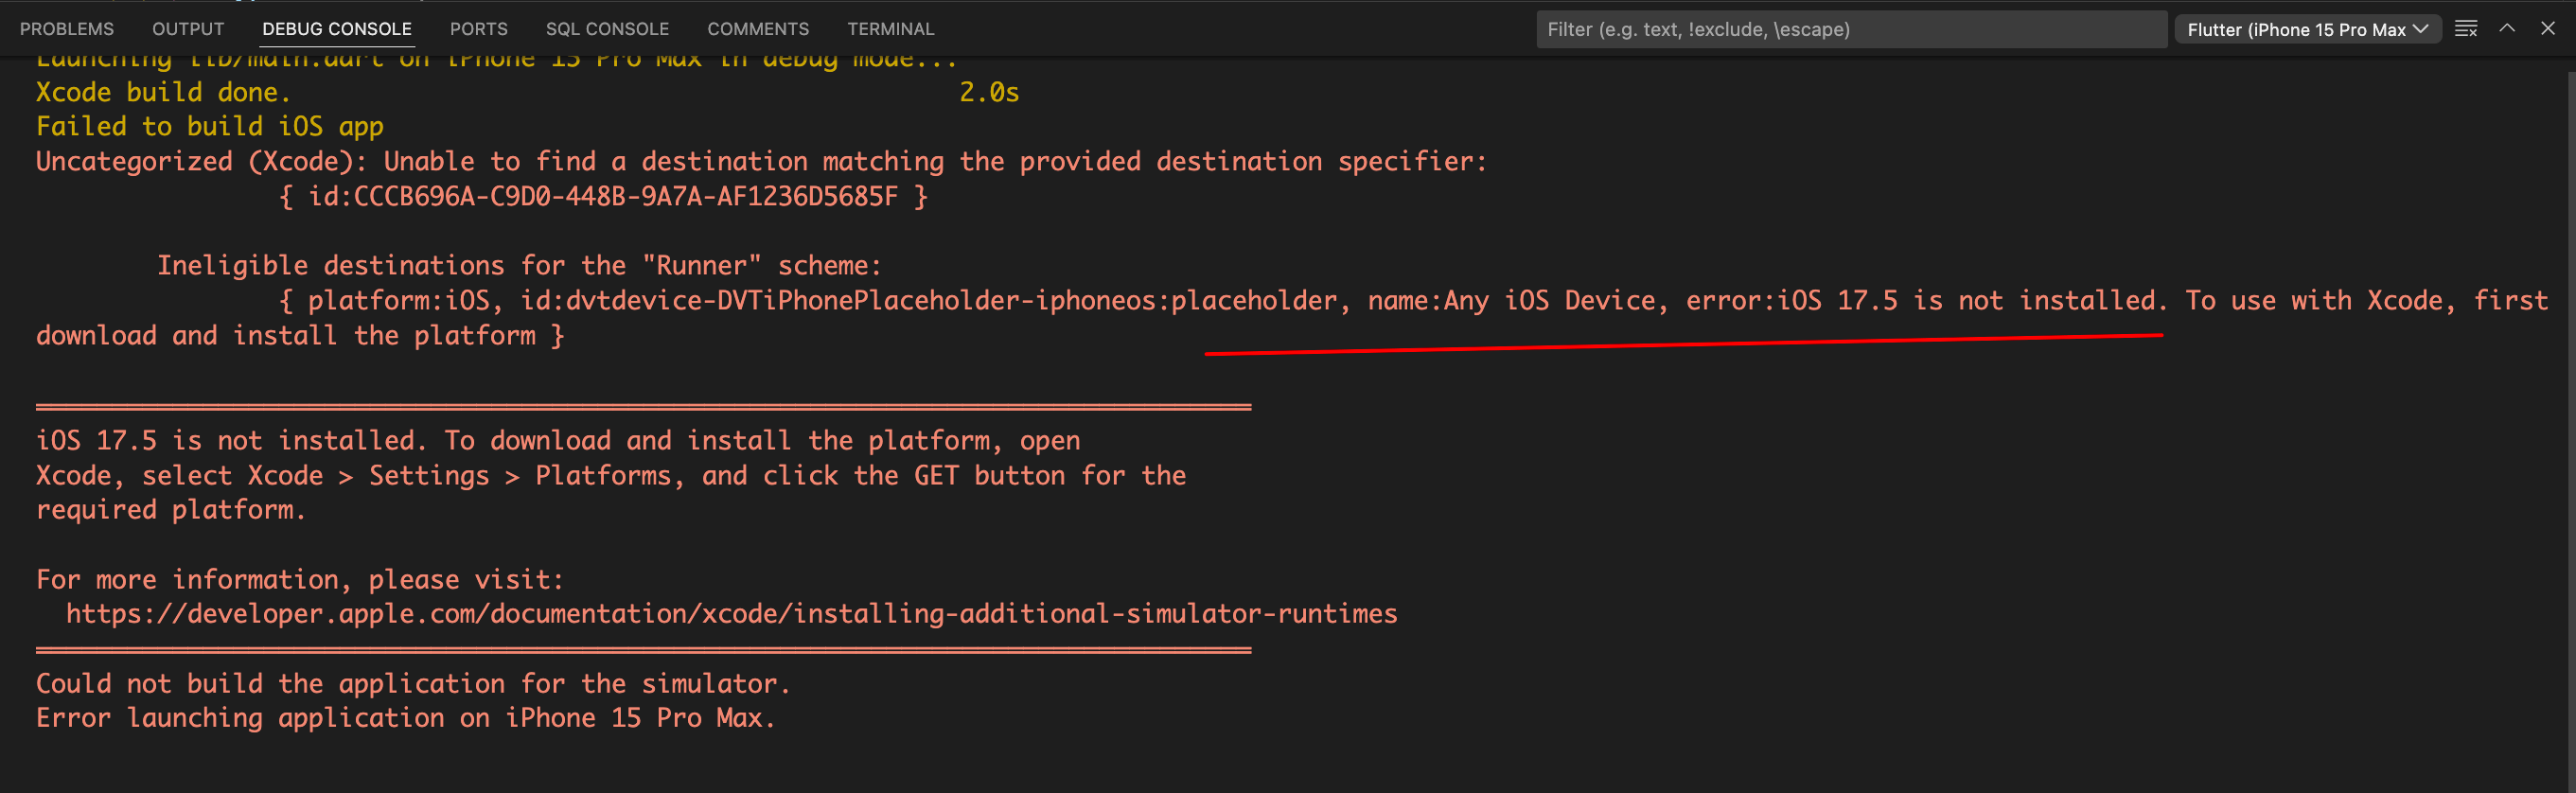
Task: Click the 'Uncategorized (Xcode): Unable to find' line
Action: click(x=762, y=161)
